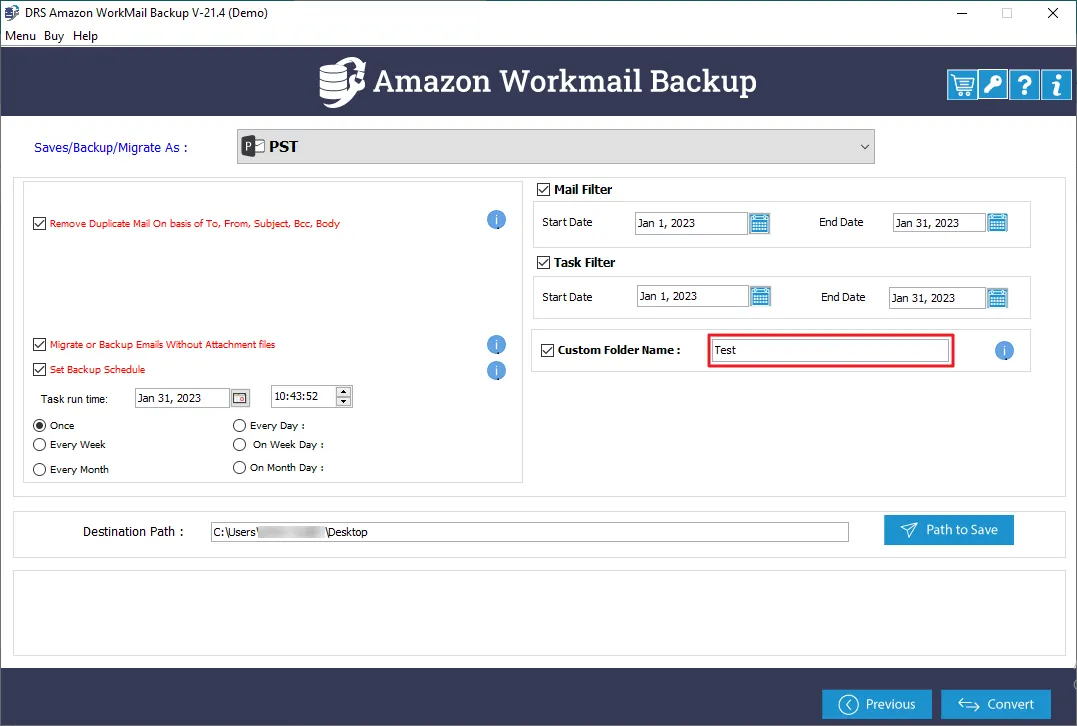Open Task Filter End Date calendar
1077x726 pixels.
[997, 298]
